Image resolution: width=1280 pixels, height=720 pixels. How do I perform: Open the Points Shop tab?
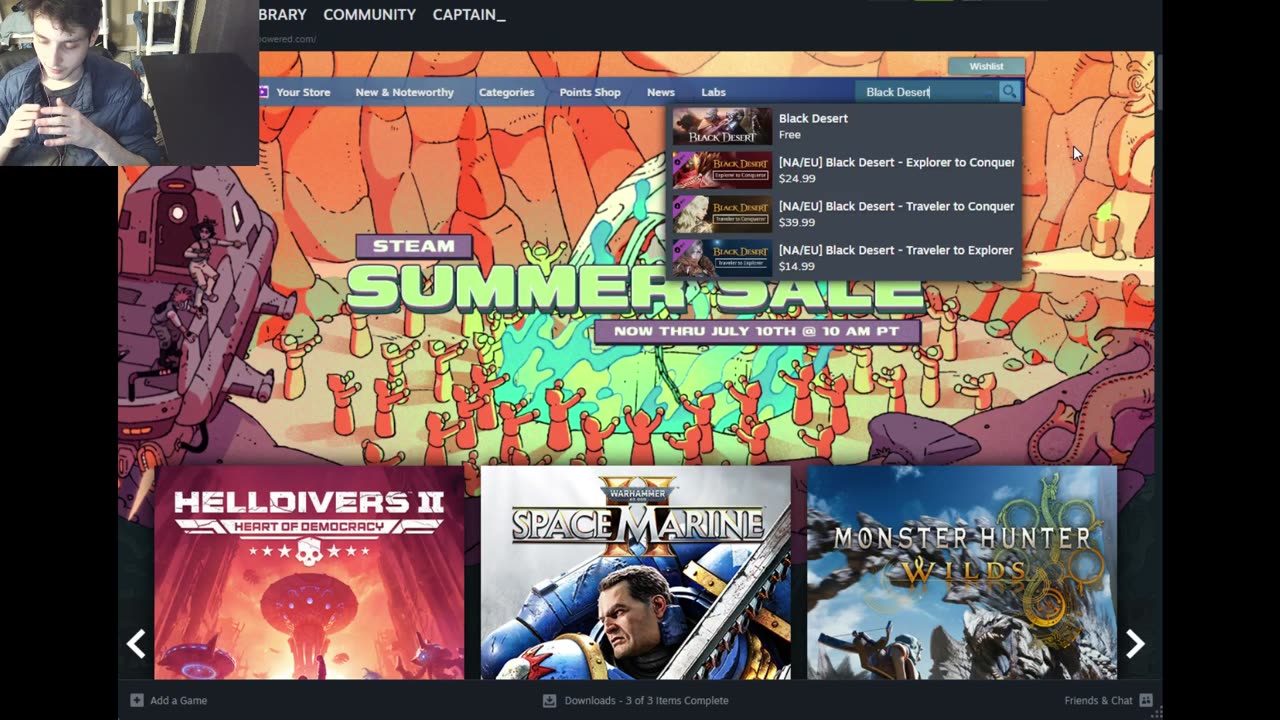(x=590, y=92)
